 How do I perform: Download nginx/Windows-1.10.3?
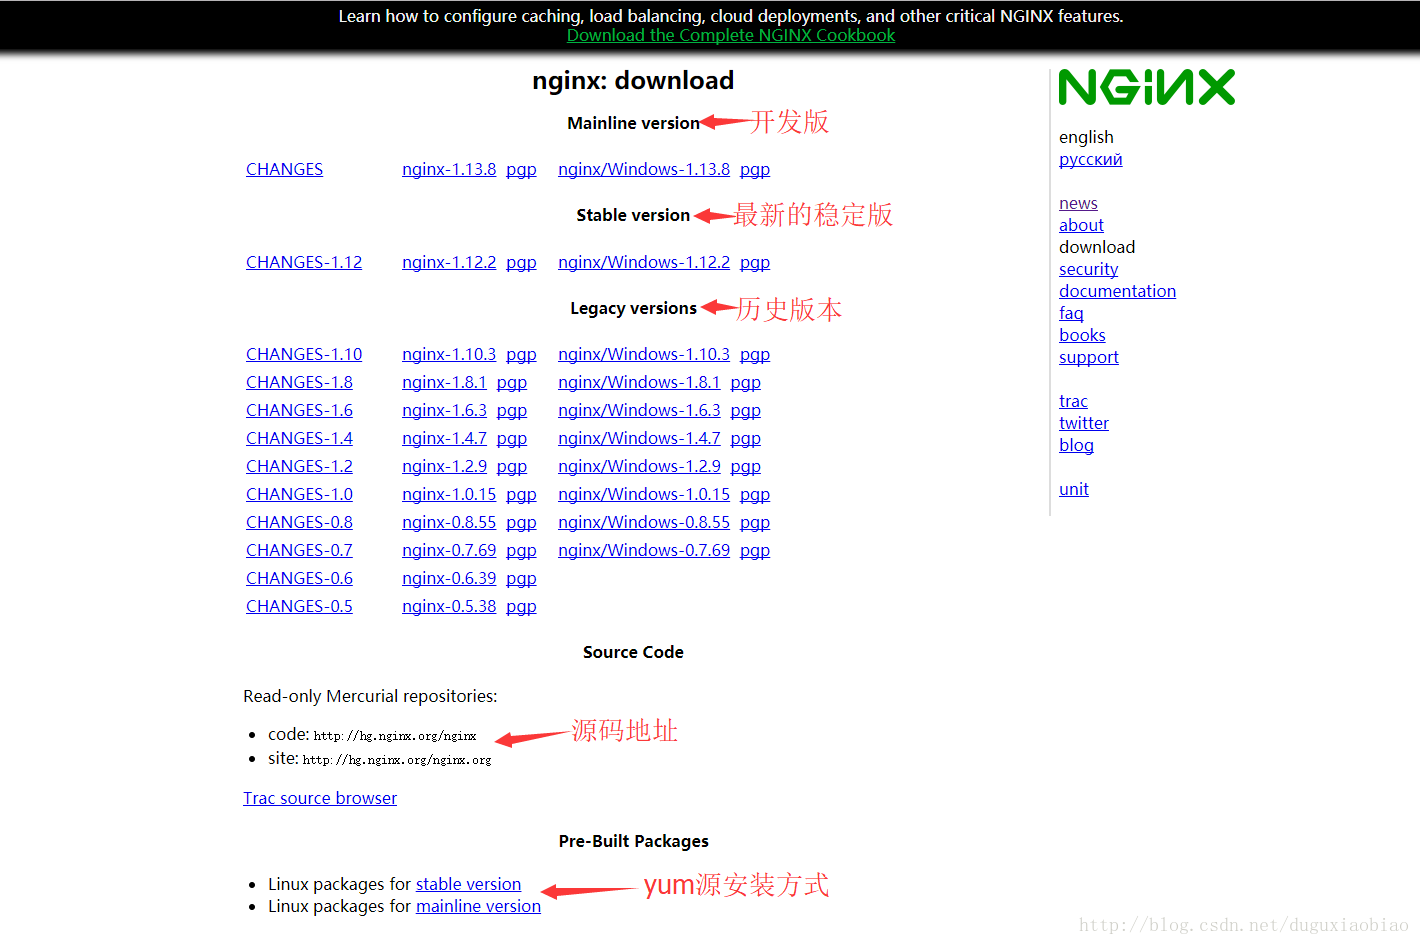pos(644,354)
